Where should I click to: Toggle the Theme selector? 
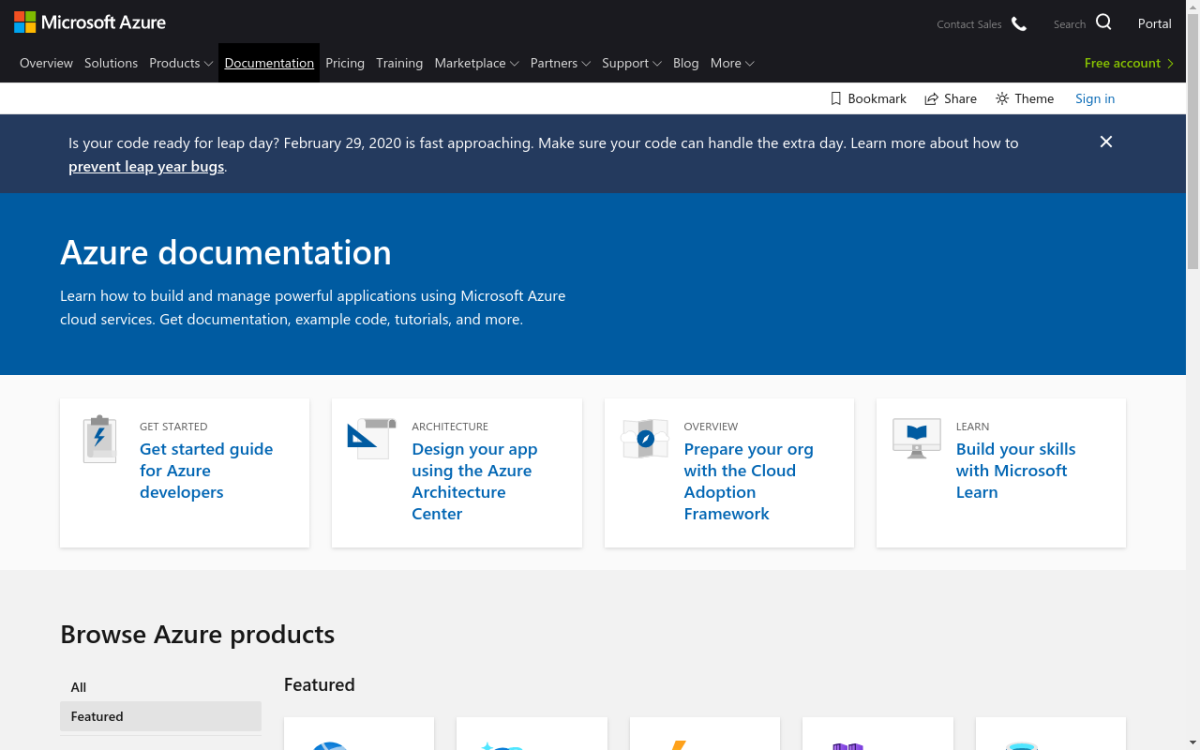(1024, 99)
